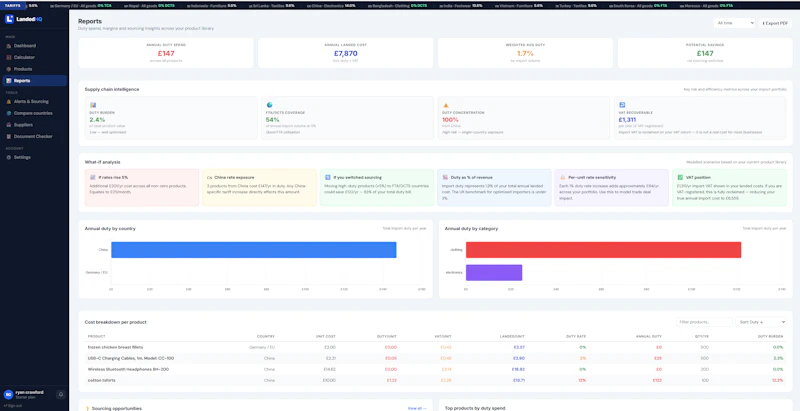Click the Alerts & Sourcing bell icon
The width and height of the screenshot is (800, 411).
pos(9,101)
